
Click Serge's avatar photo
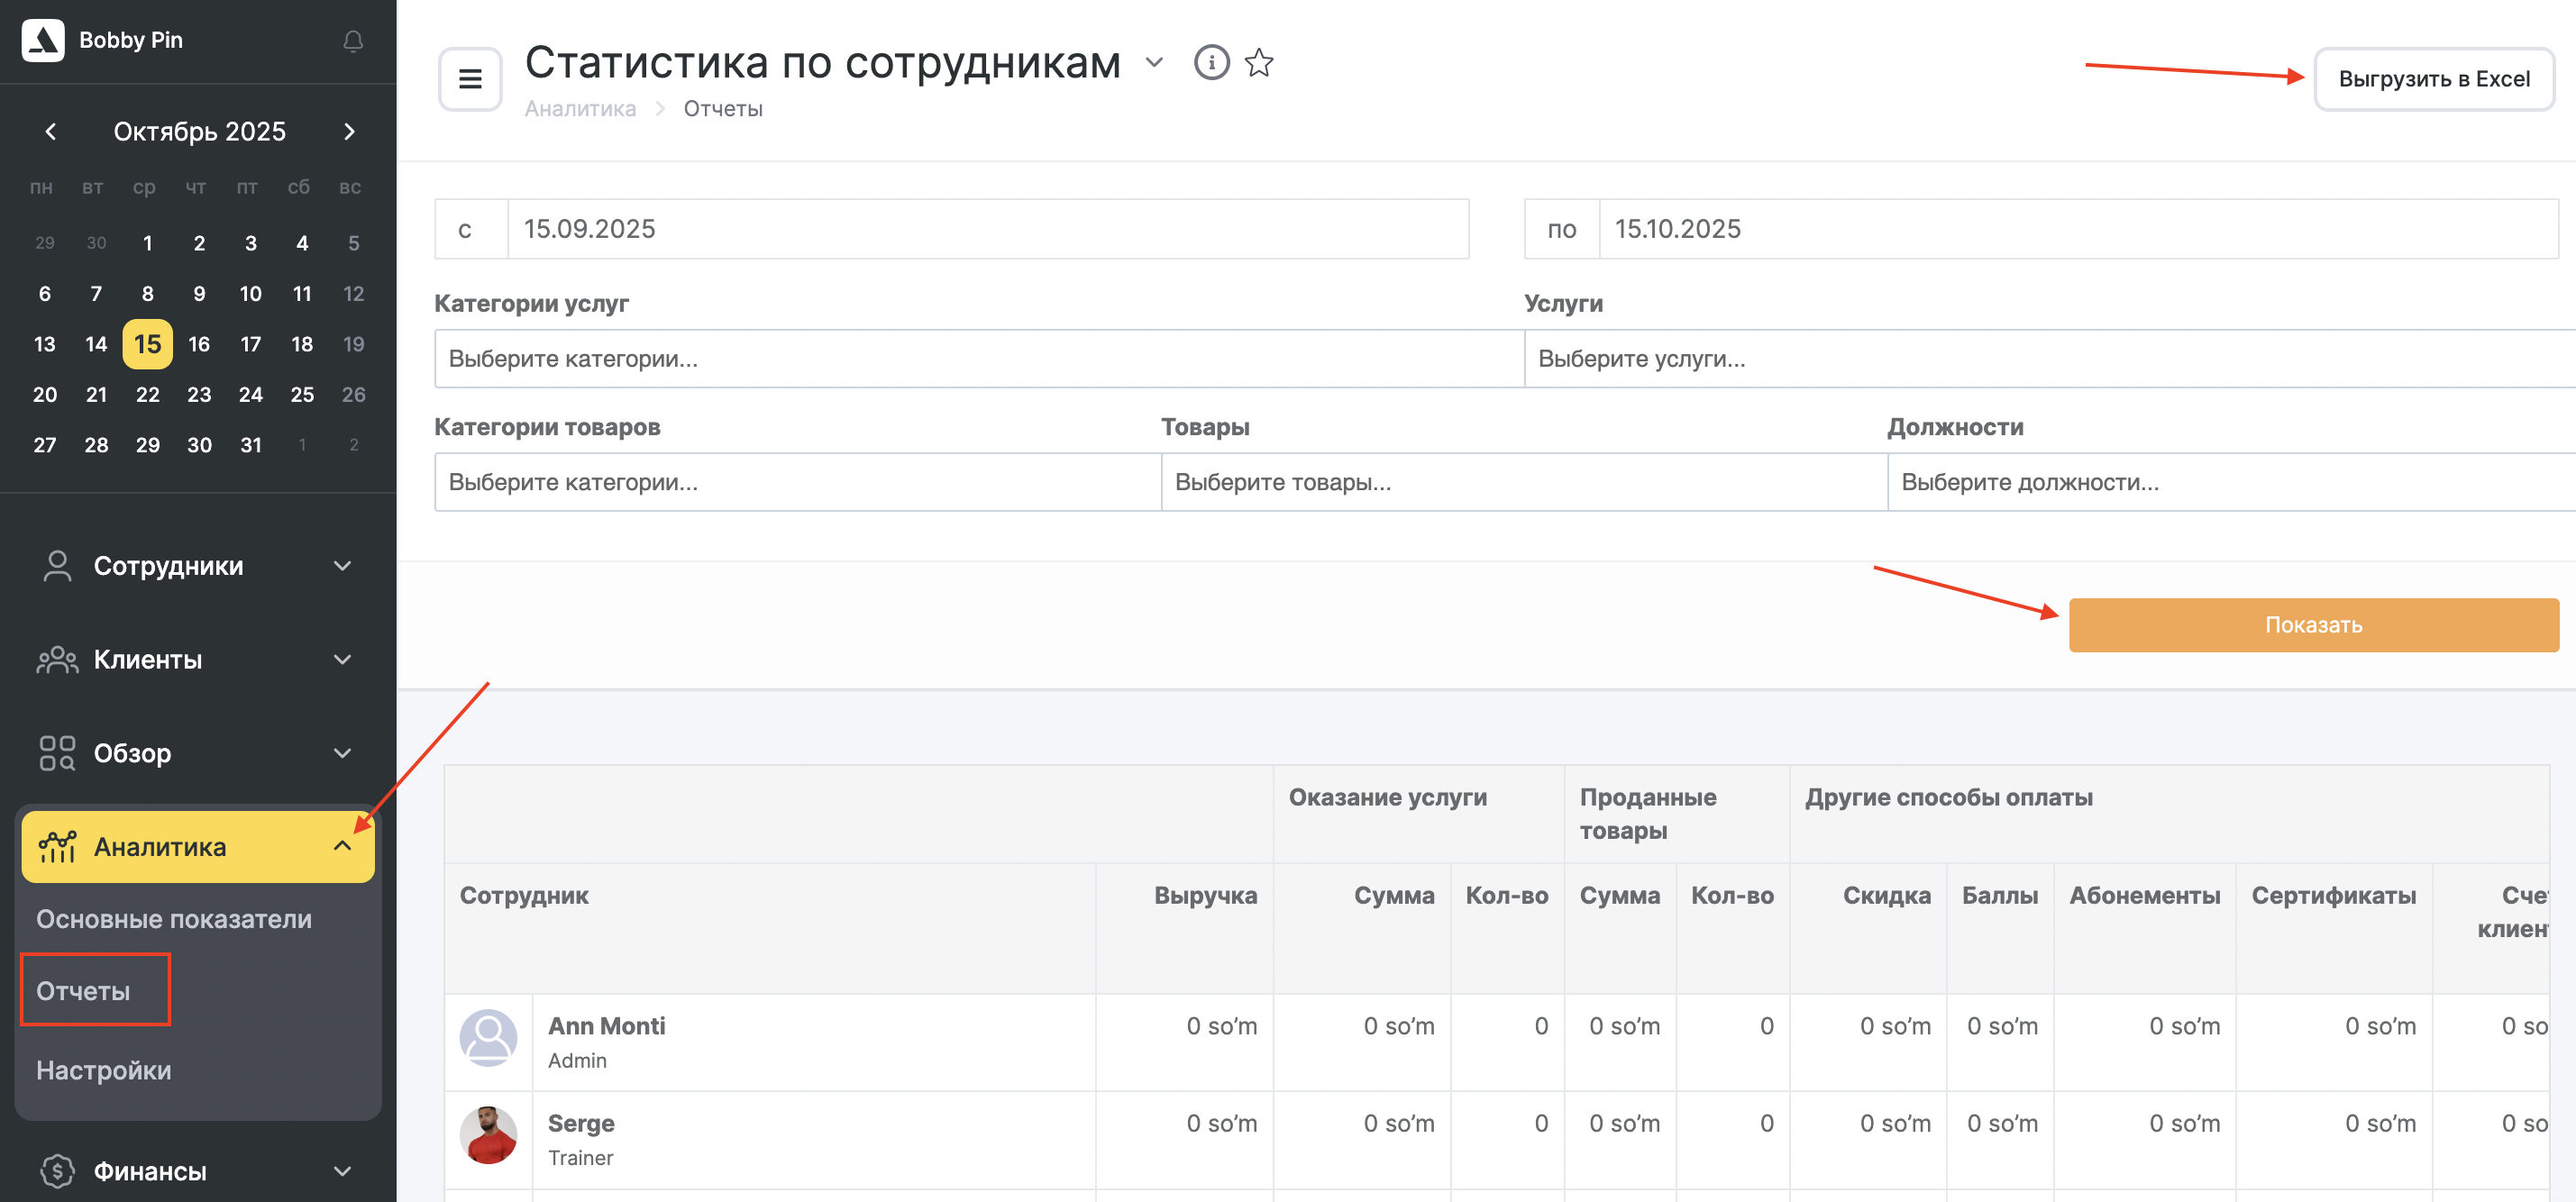tap(488, 1135)
